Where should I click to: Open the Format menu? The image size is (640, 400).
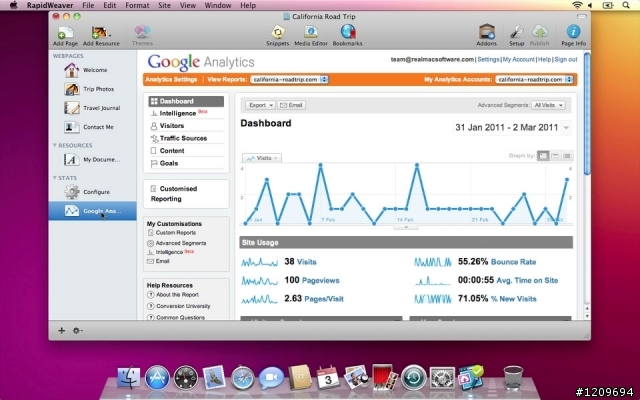click(137, 5)
